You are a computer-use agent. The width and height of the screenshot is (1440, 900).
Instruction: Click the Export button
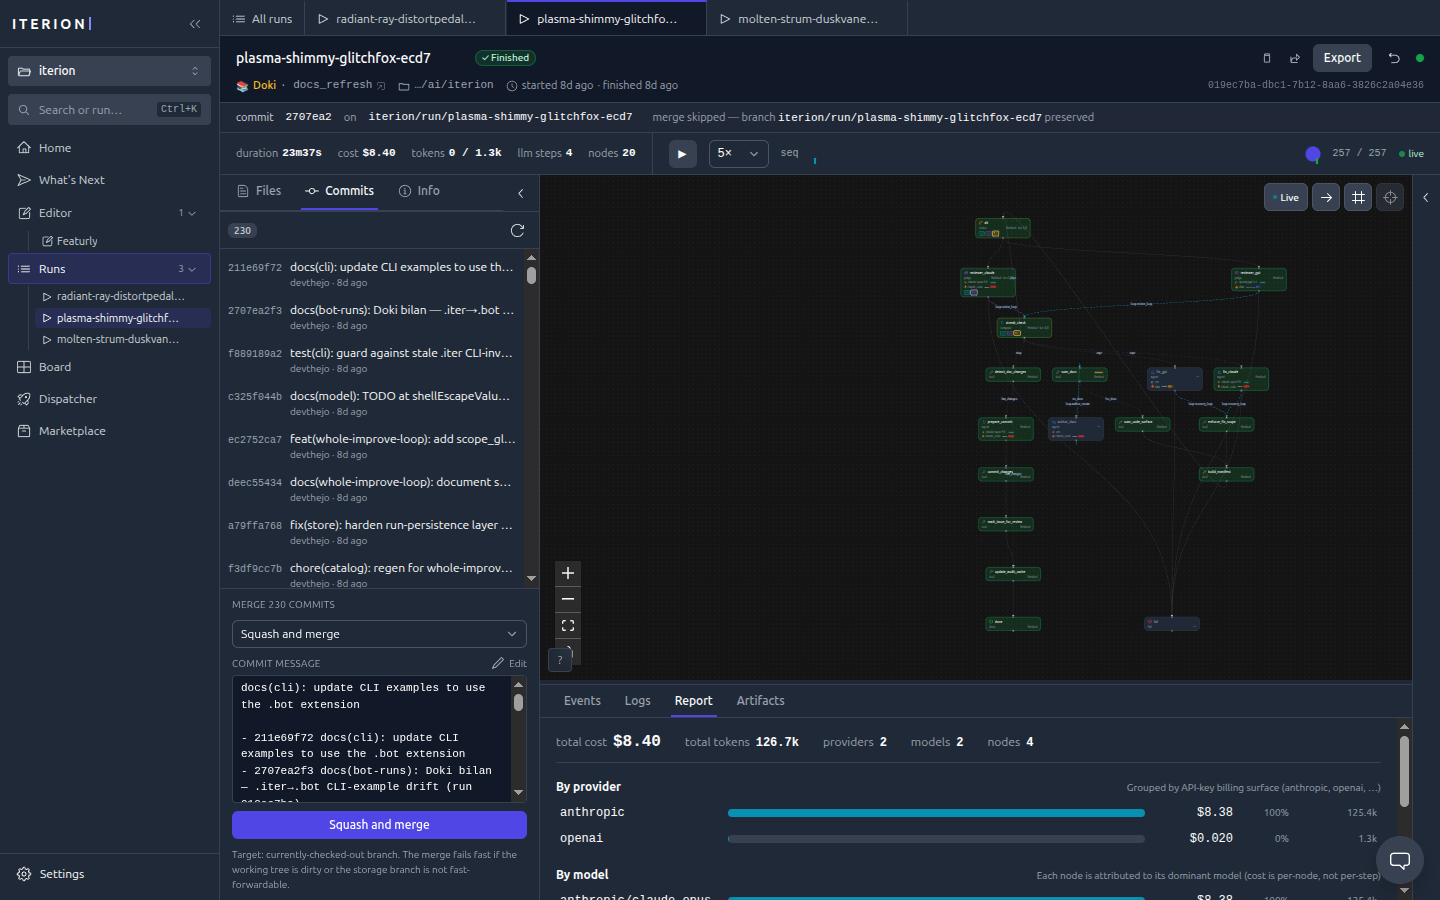(x=1342, y=58)
